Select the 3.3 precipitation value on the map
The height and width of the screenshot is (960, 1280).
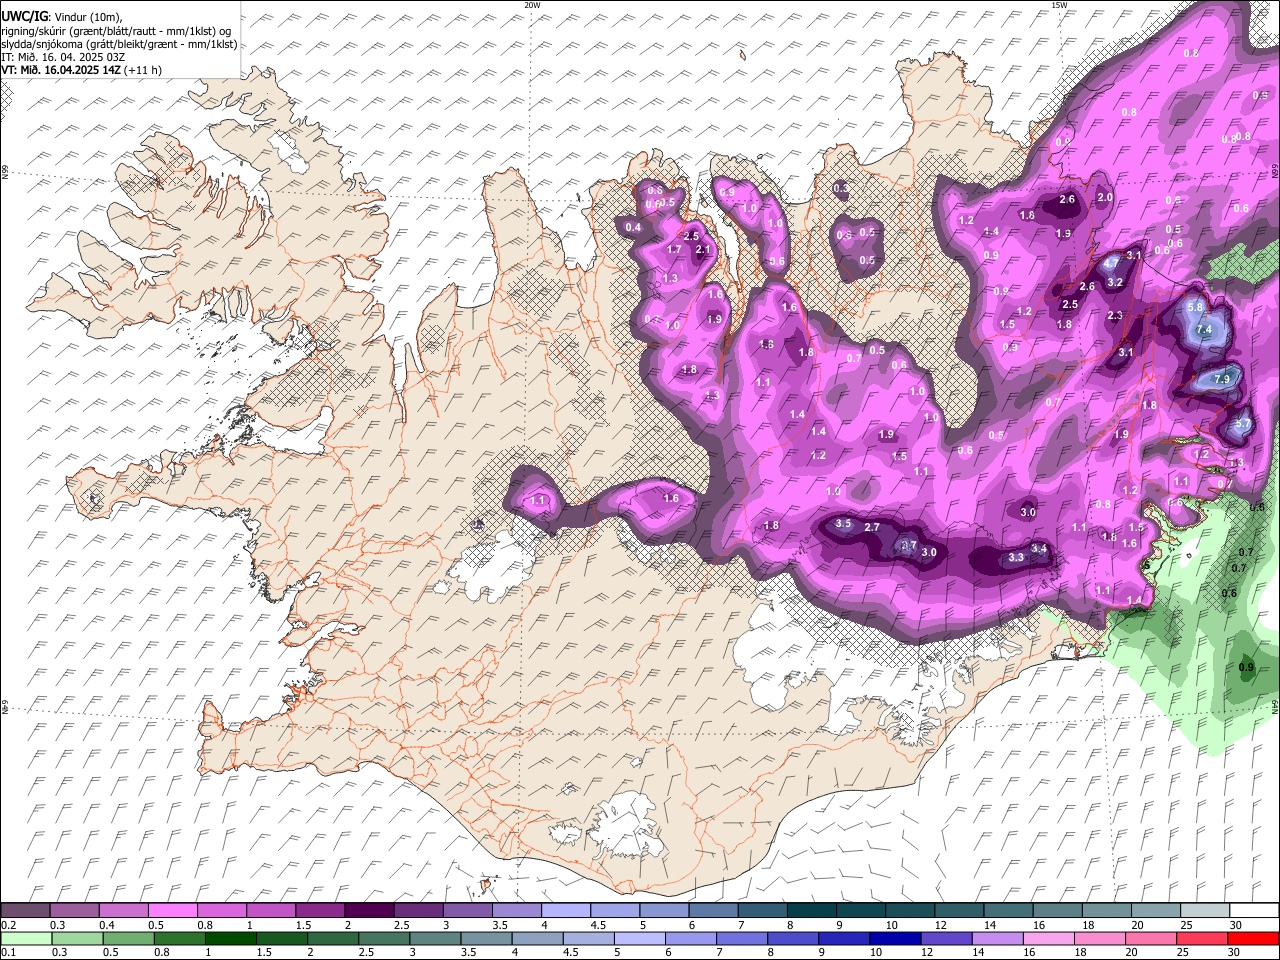tap(1016, 557)
